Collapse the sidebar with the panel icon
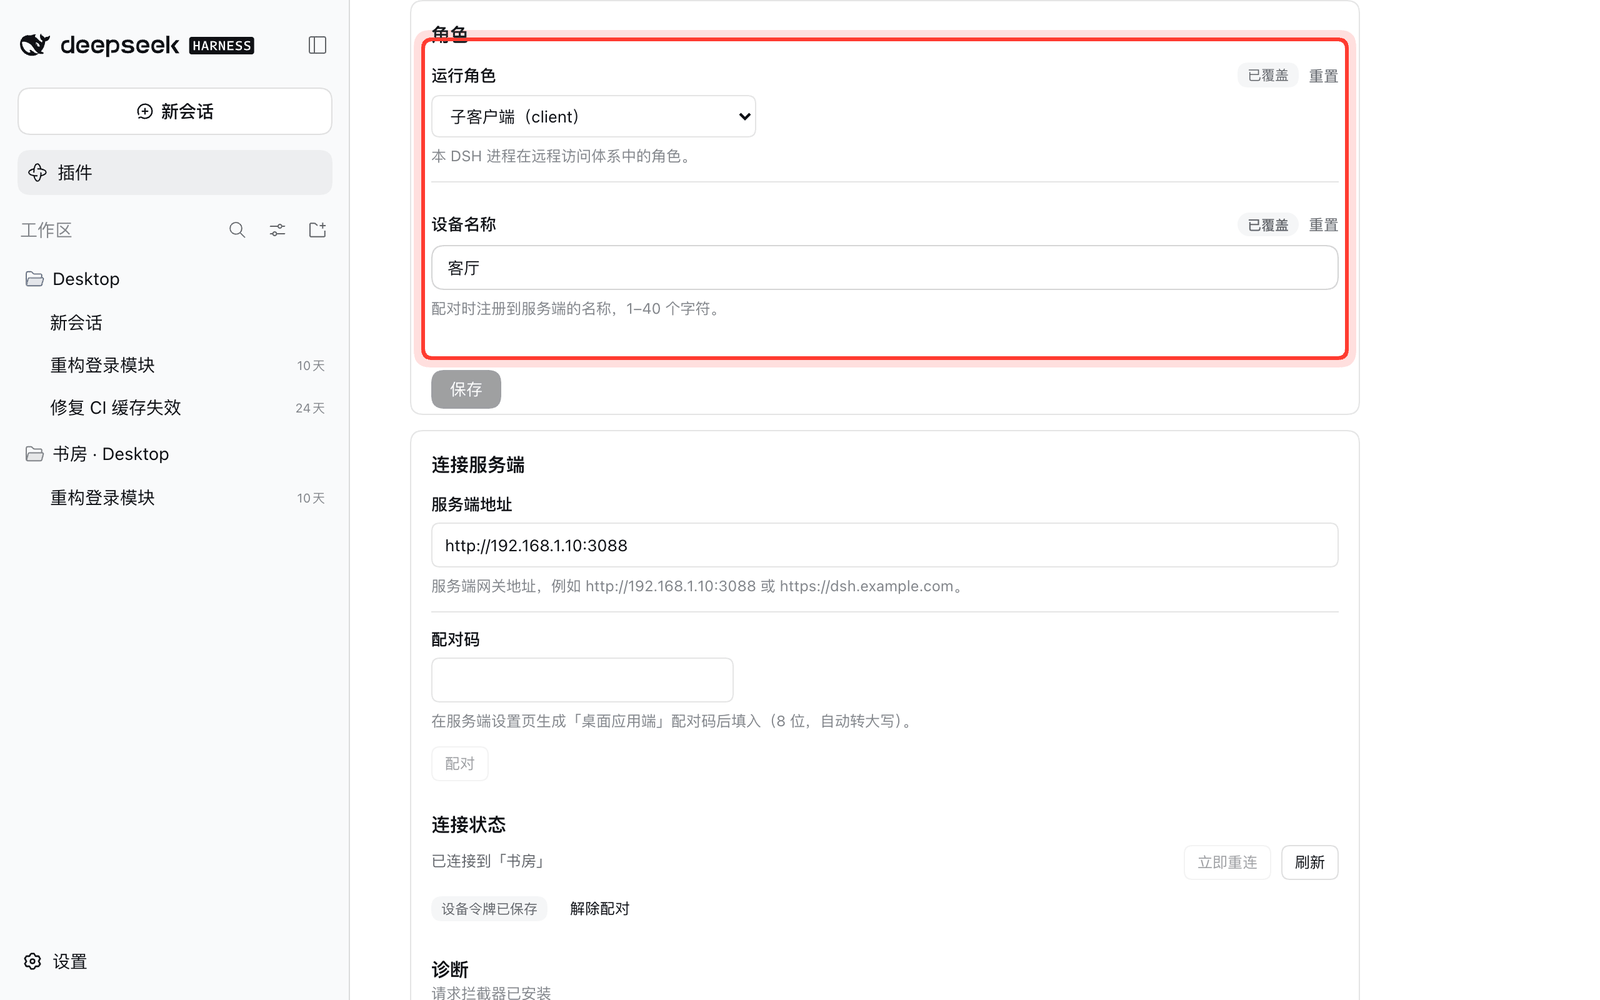Viewport: 1600px width, 1000px height. [317, 45]
